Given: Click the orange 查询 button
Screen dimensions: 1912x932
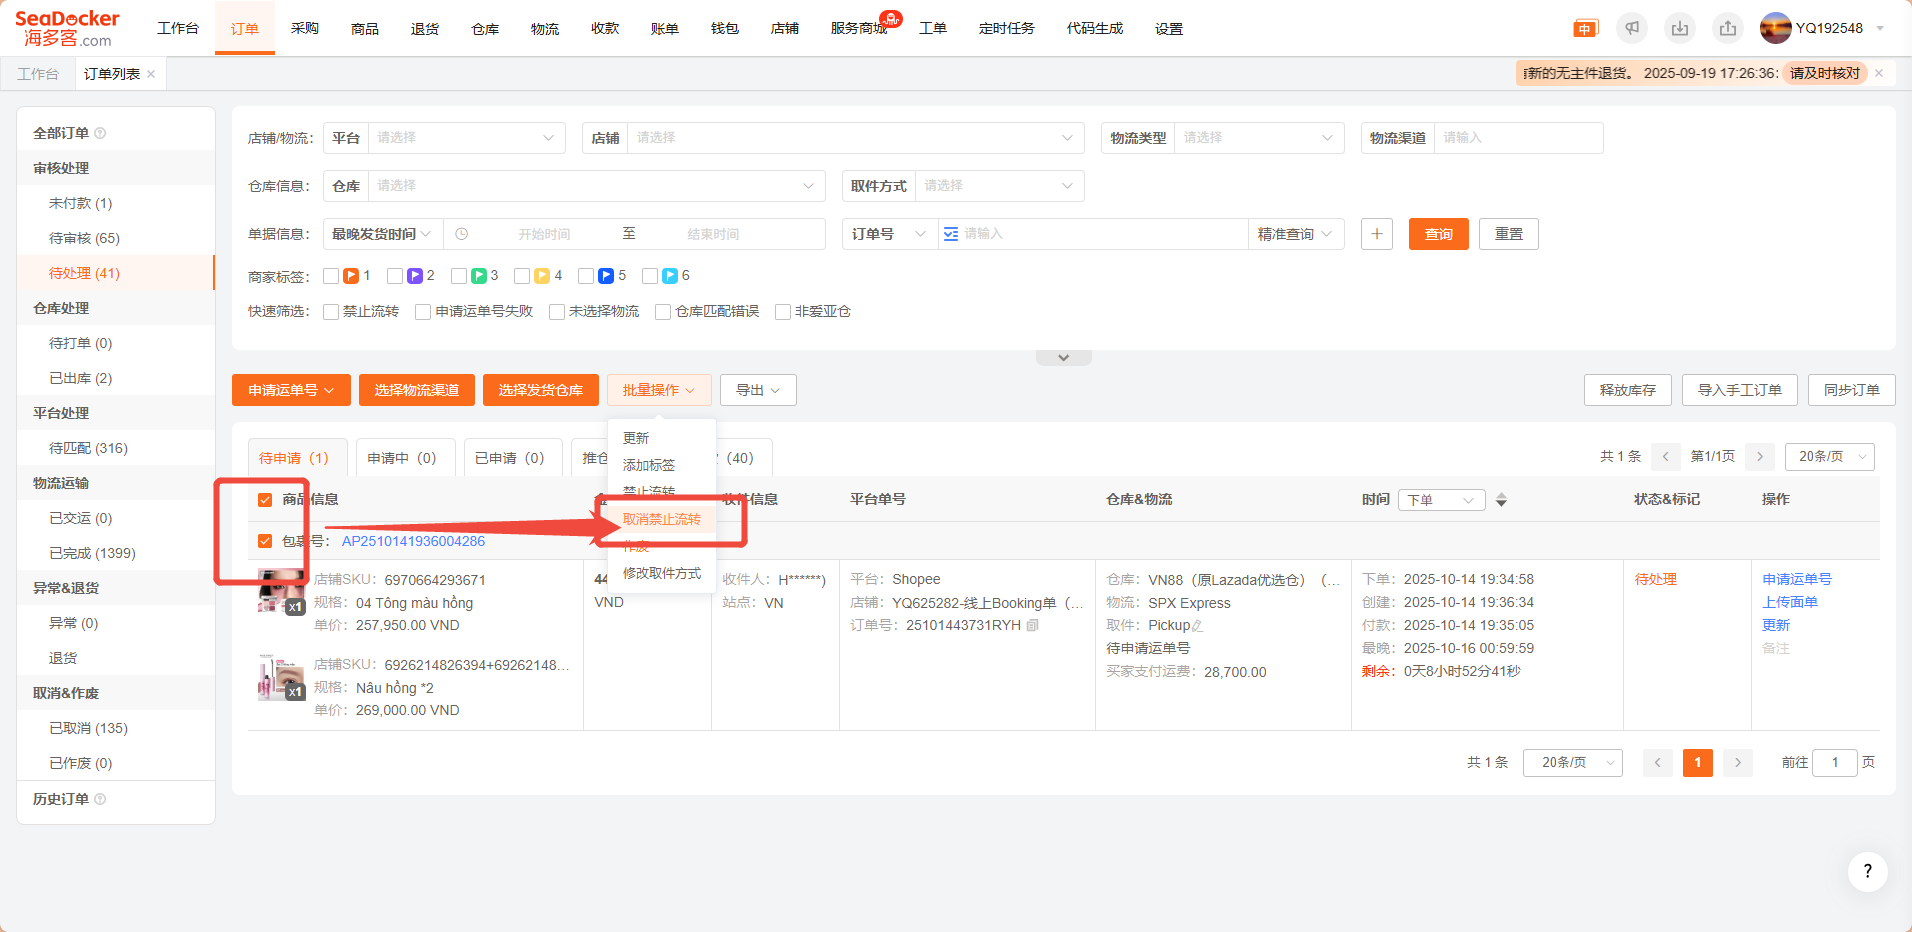Looking at the screenshot, I should (x=1438, y=234).
